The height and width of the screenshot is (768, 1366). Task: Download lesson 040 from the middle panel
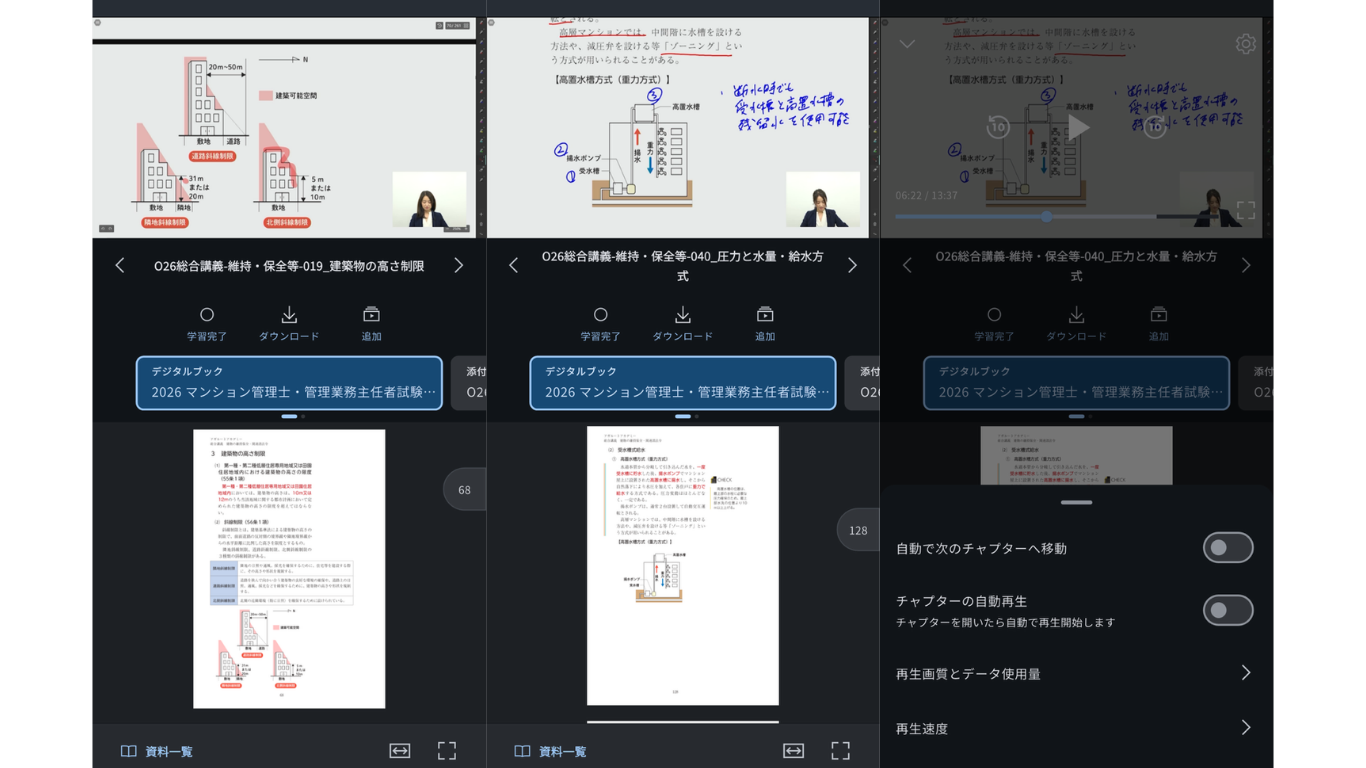[x=683, y=324]
